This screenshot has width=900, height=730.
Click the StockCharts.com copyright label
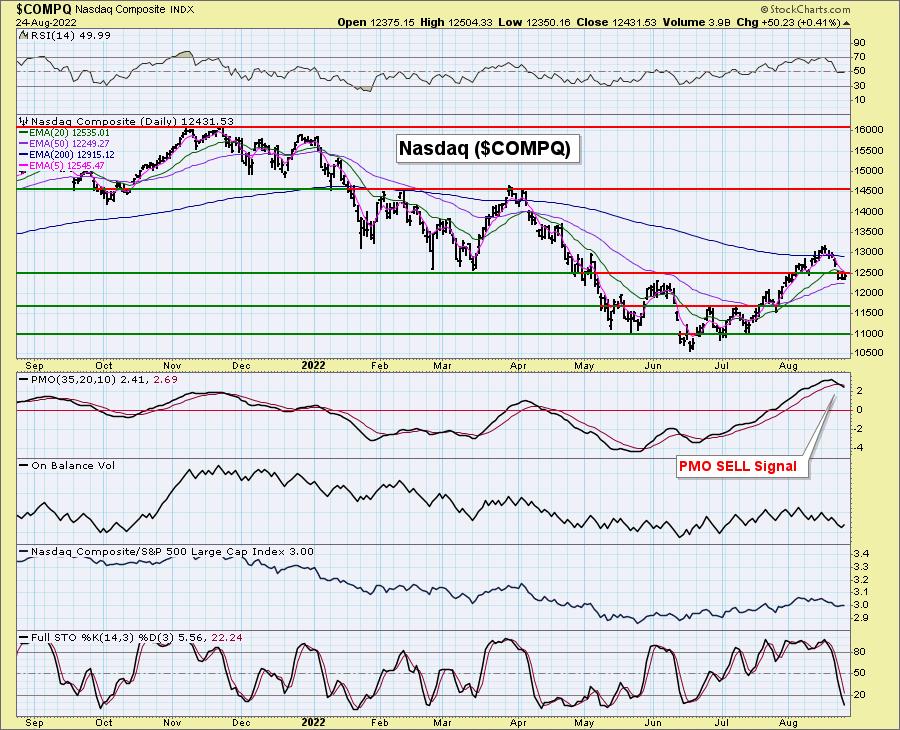806,9
